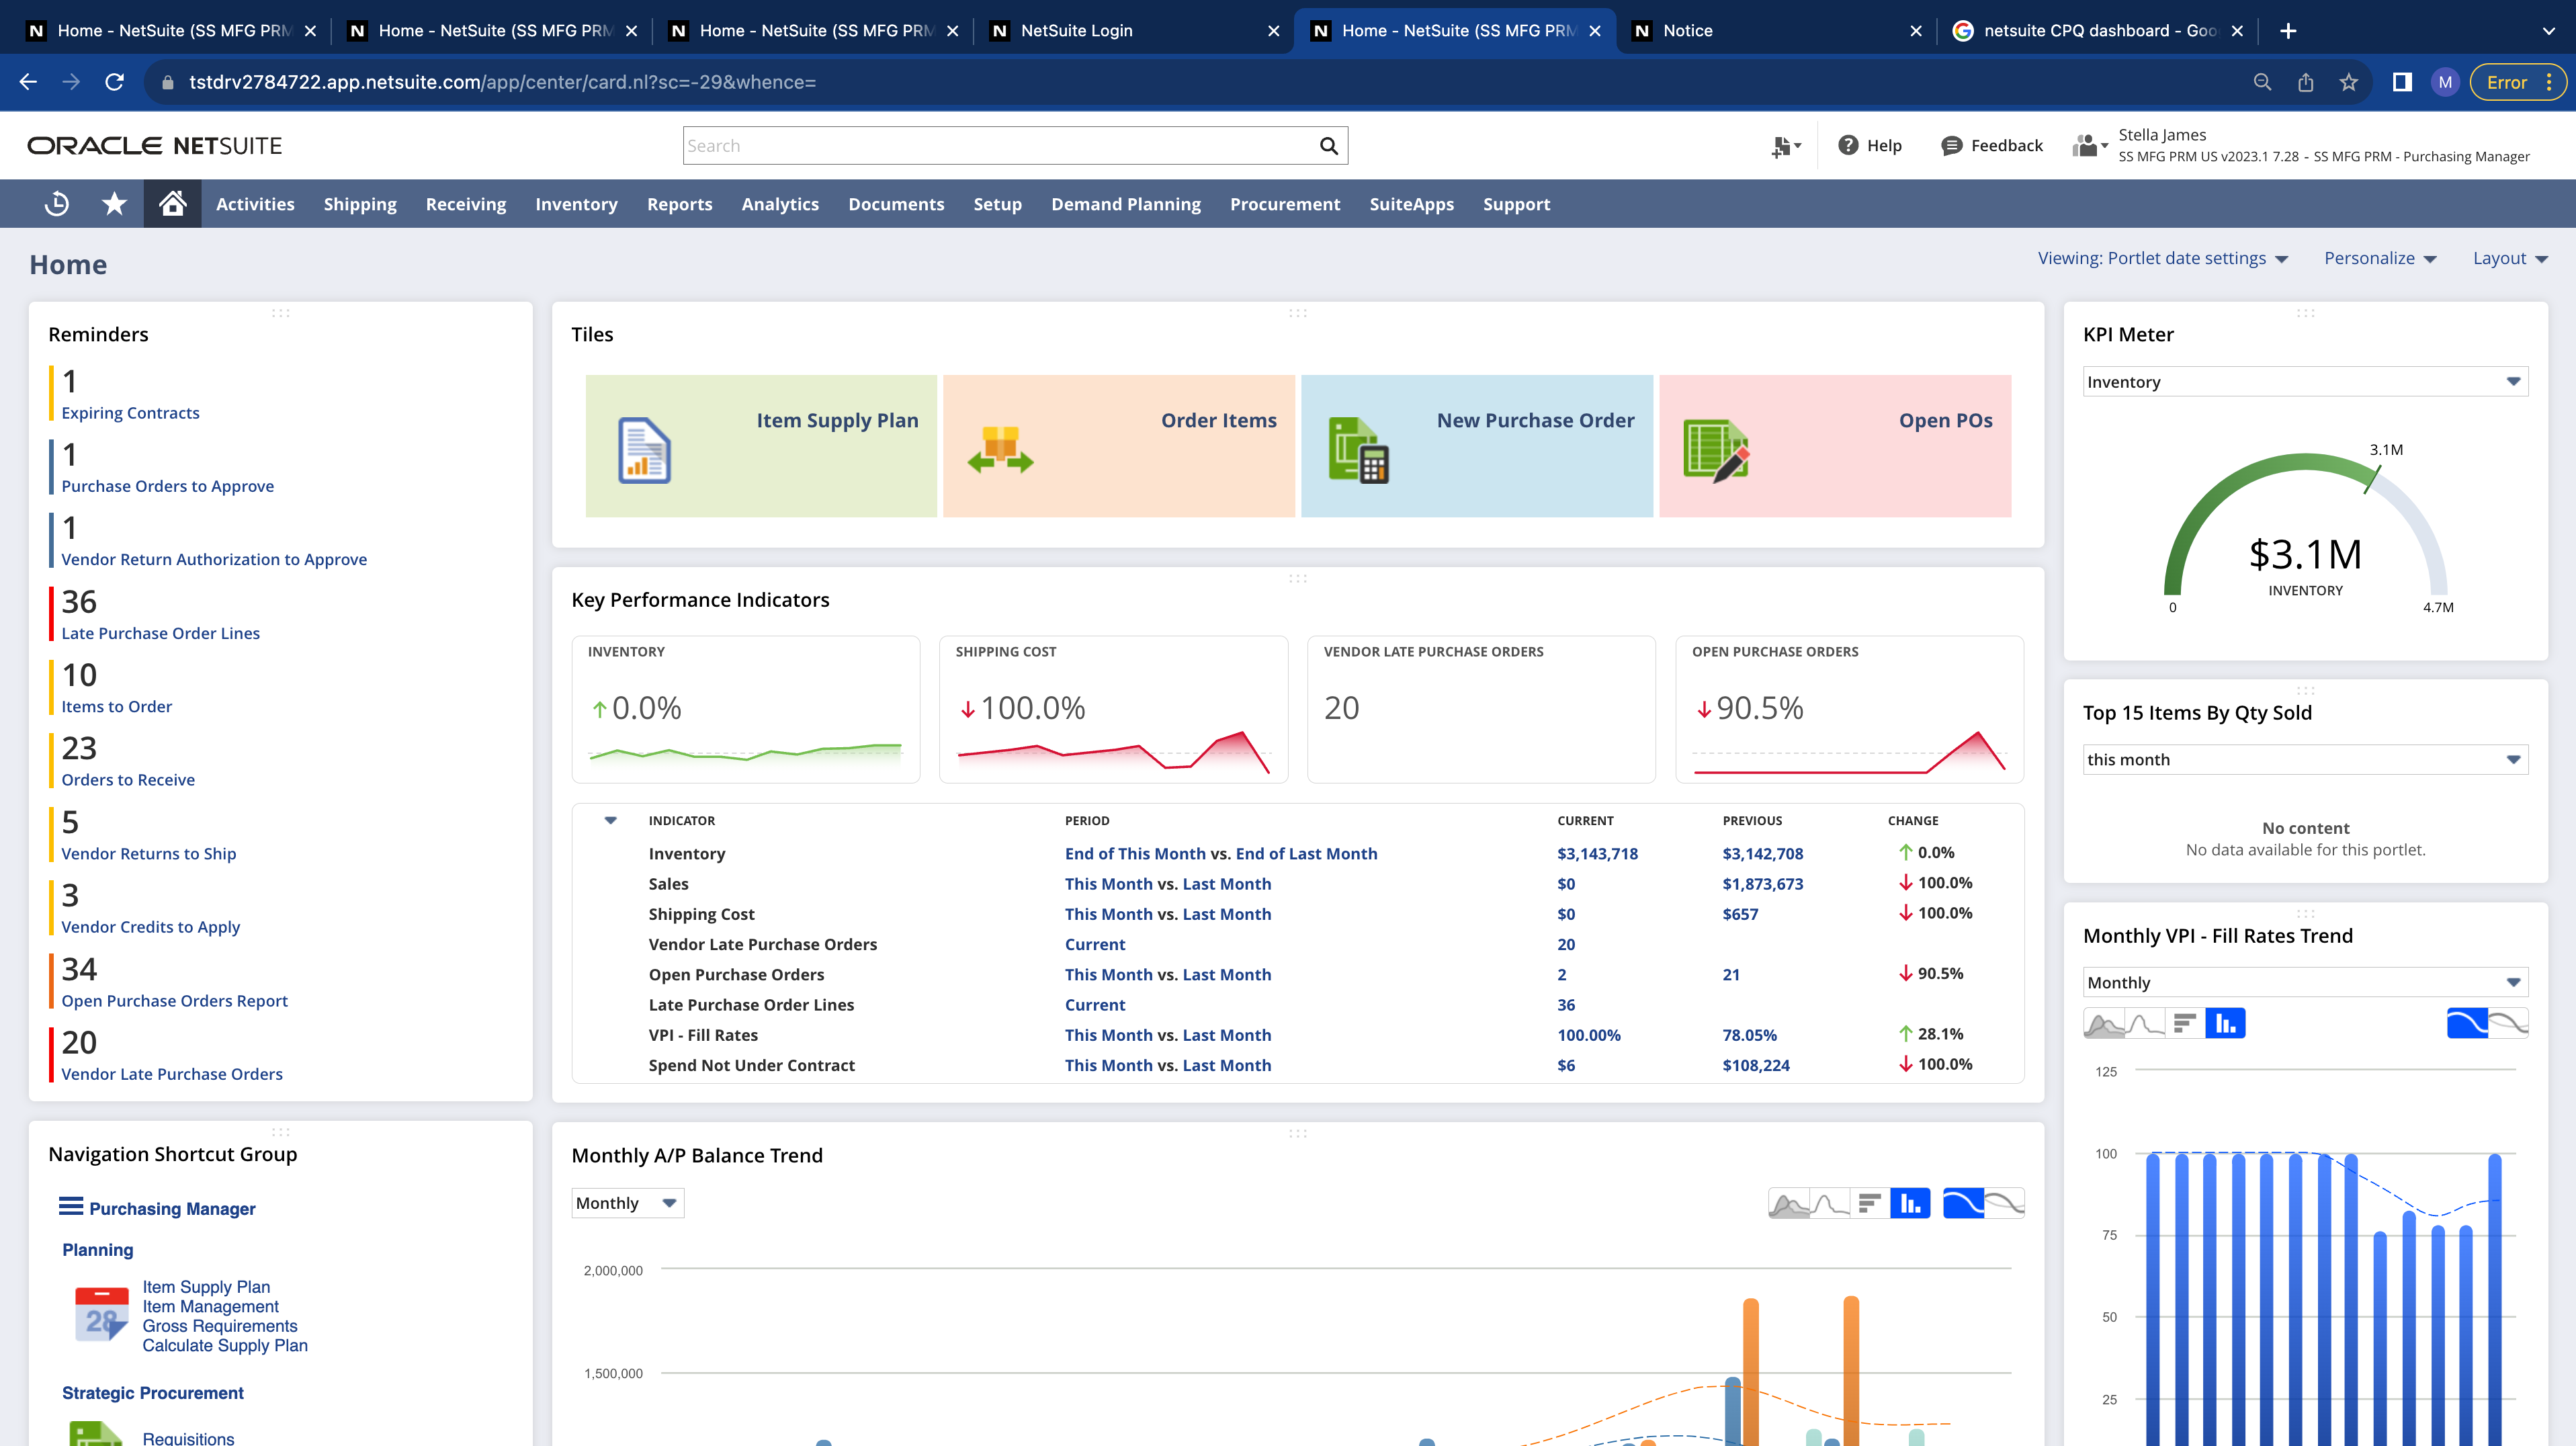
Task: Switch Fill Rates Trend to area chart
Action: [x=2104, y=1023]
